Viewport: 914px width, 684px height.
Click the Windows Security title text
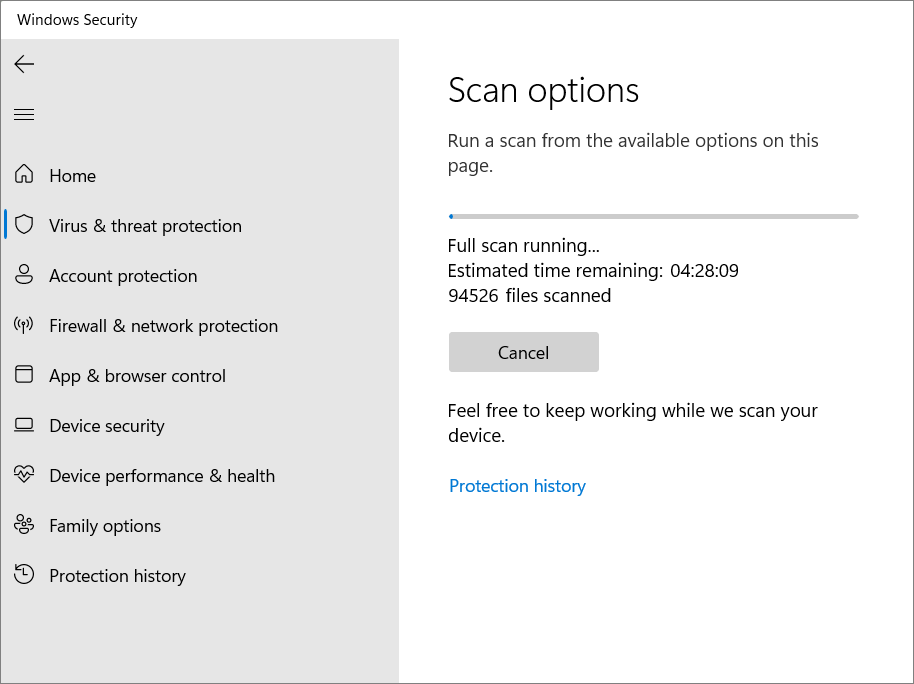point(77,20)
